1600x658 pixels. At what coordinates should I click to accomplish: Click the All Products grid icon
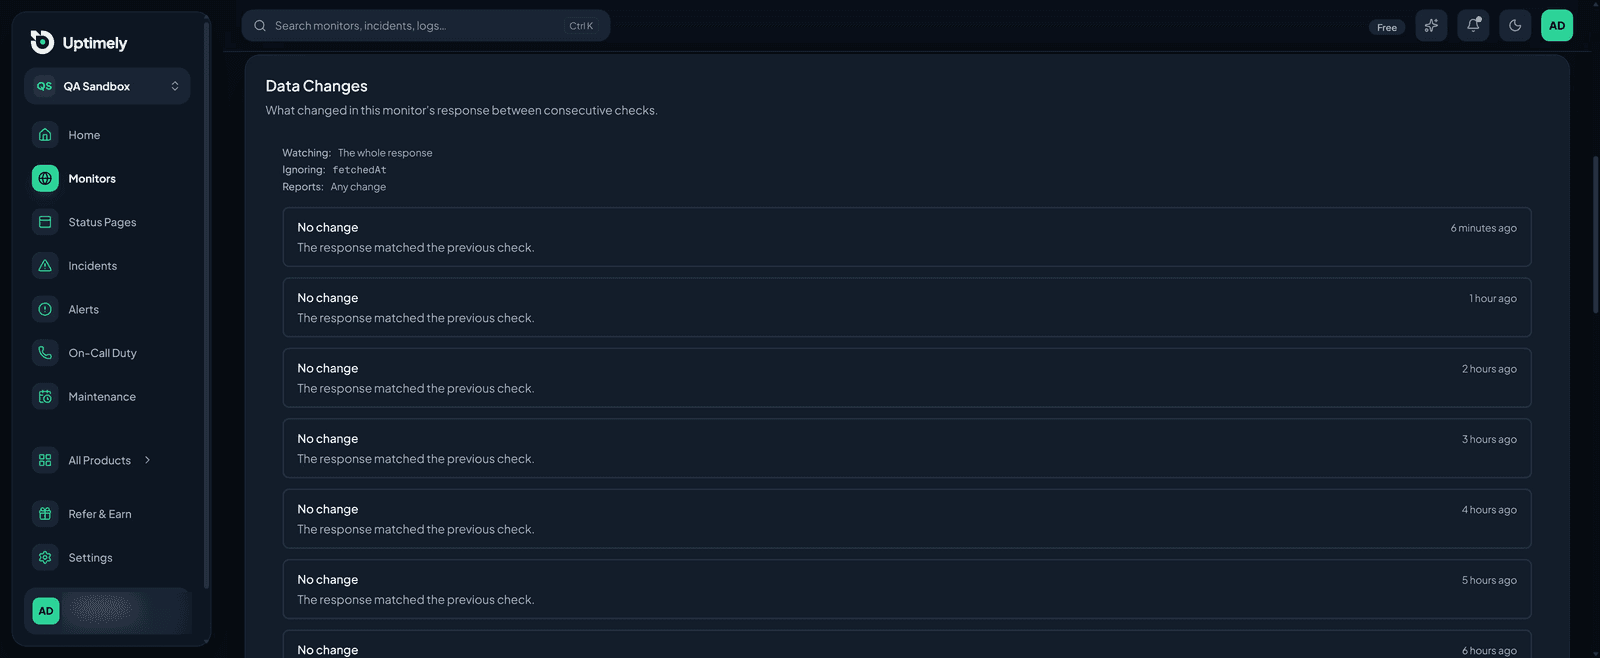pos(45,460)
